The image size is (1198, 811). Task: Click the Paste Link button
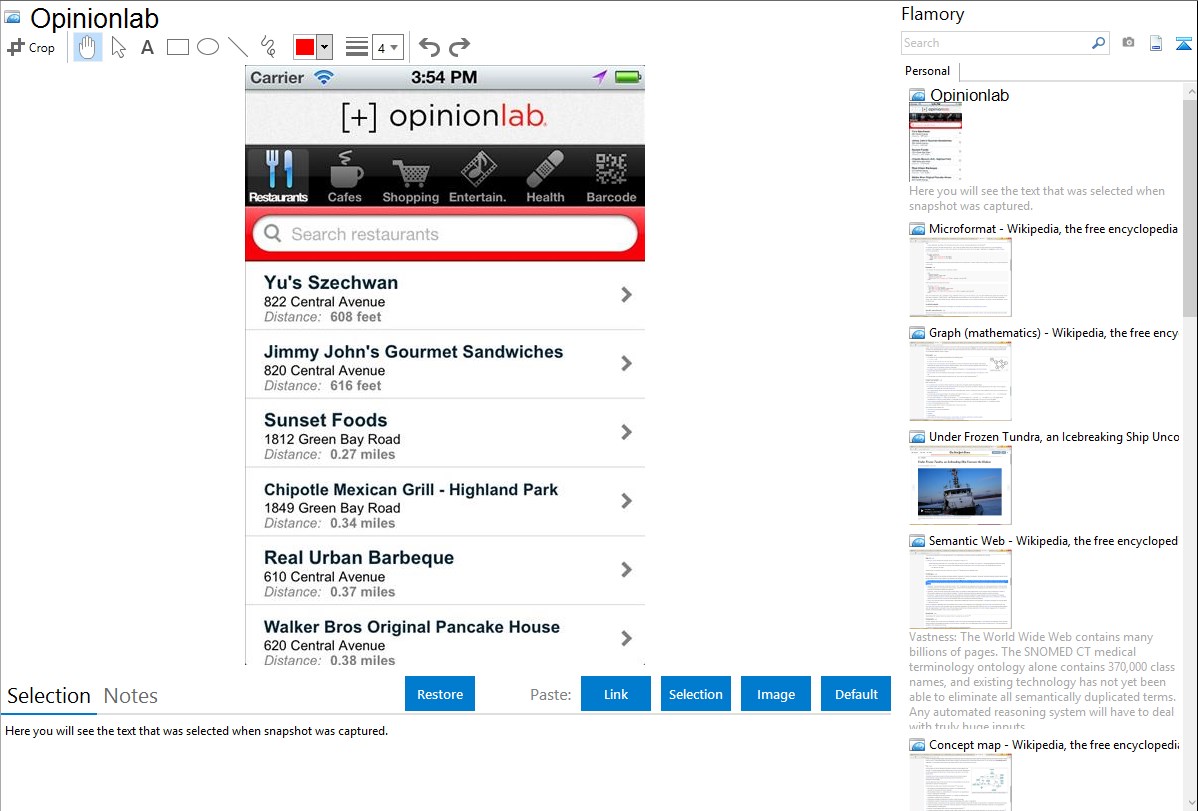point(616,694)
